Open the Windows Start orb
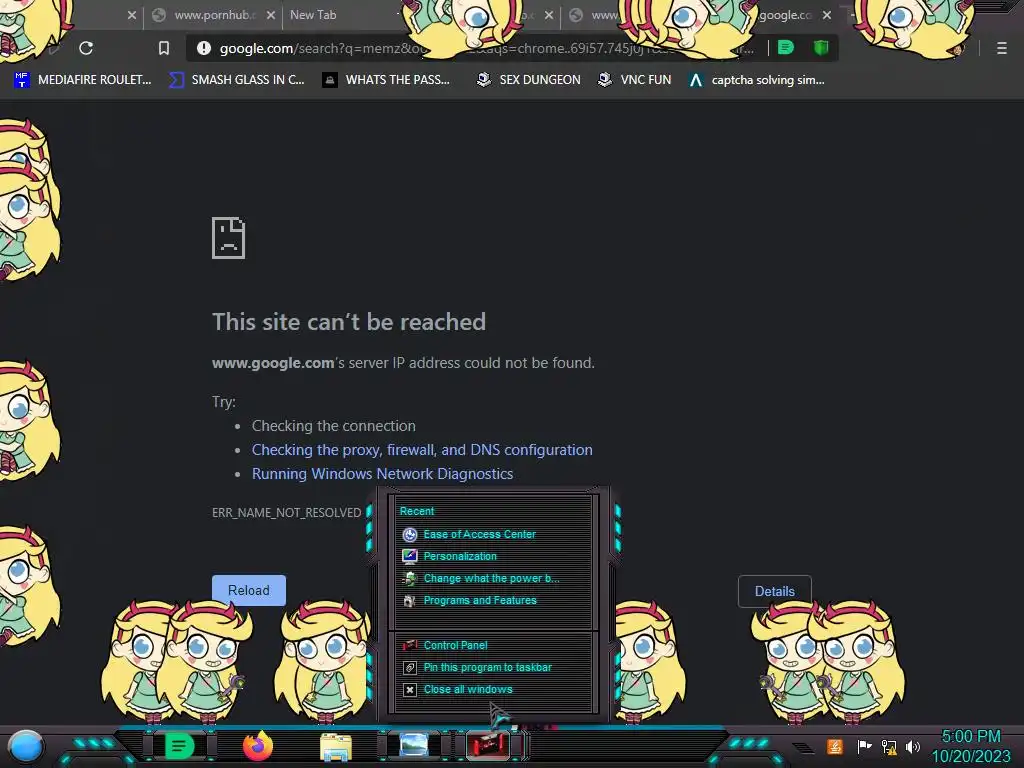The height and width of the screenshot is (768, 1024). tap(25, 746)
